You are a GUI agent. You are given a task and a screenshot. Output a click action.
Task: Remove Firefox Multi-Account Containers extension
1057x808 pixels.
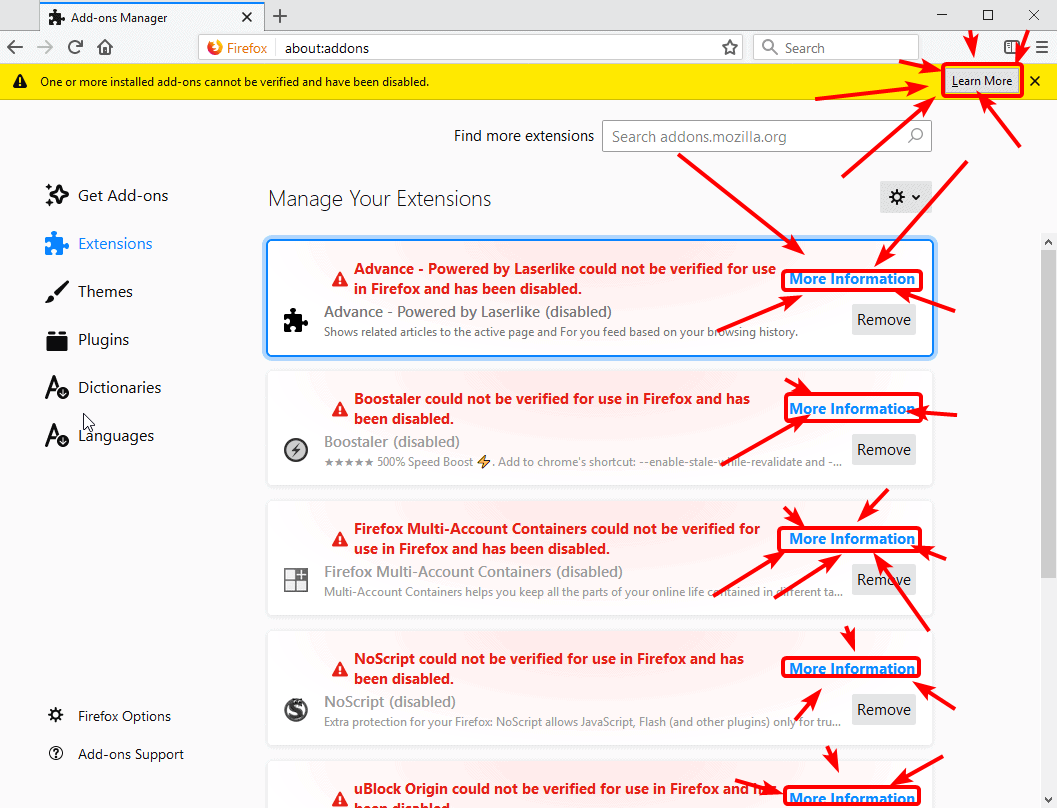[x=884, y=580]
